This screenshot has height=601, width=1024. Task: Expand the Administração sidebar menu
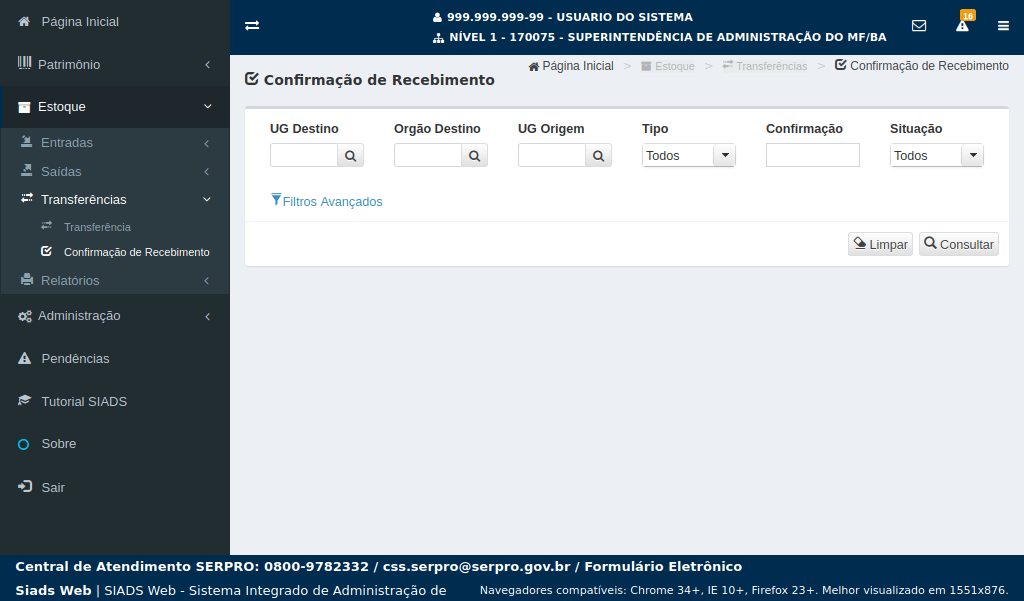[x=115, y=316]
